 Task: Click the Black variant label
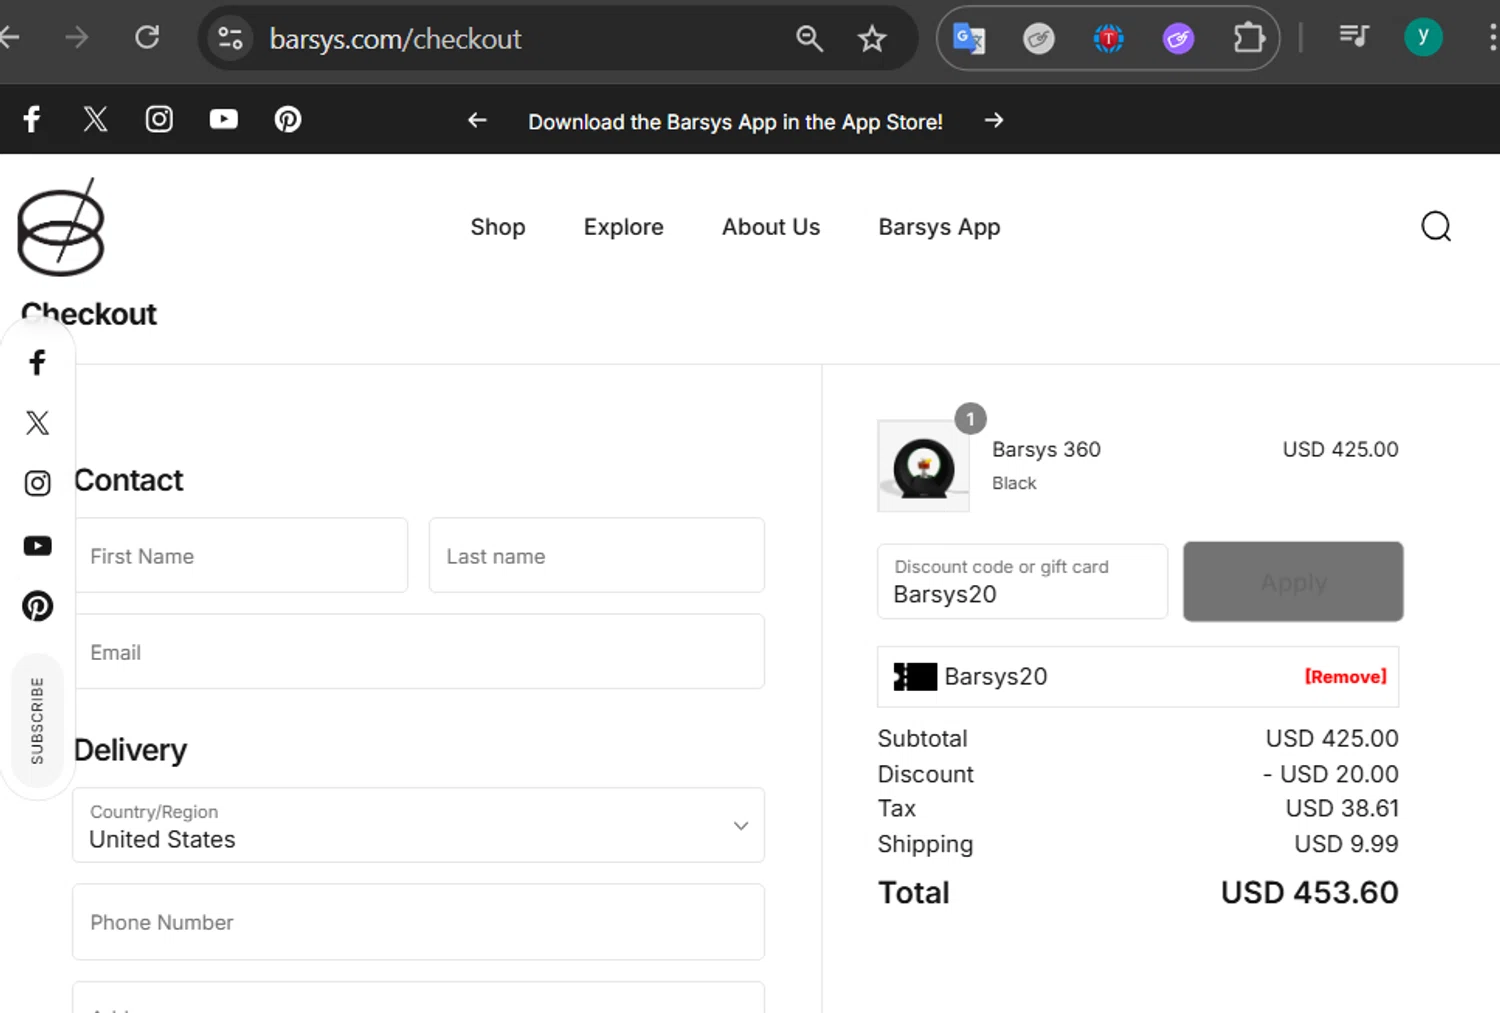tap(1014, 483)
